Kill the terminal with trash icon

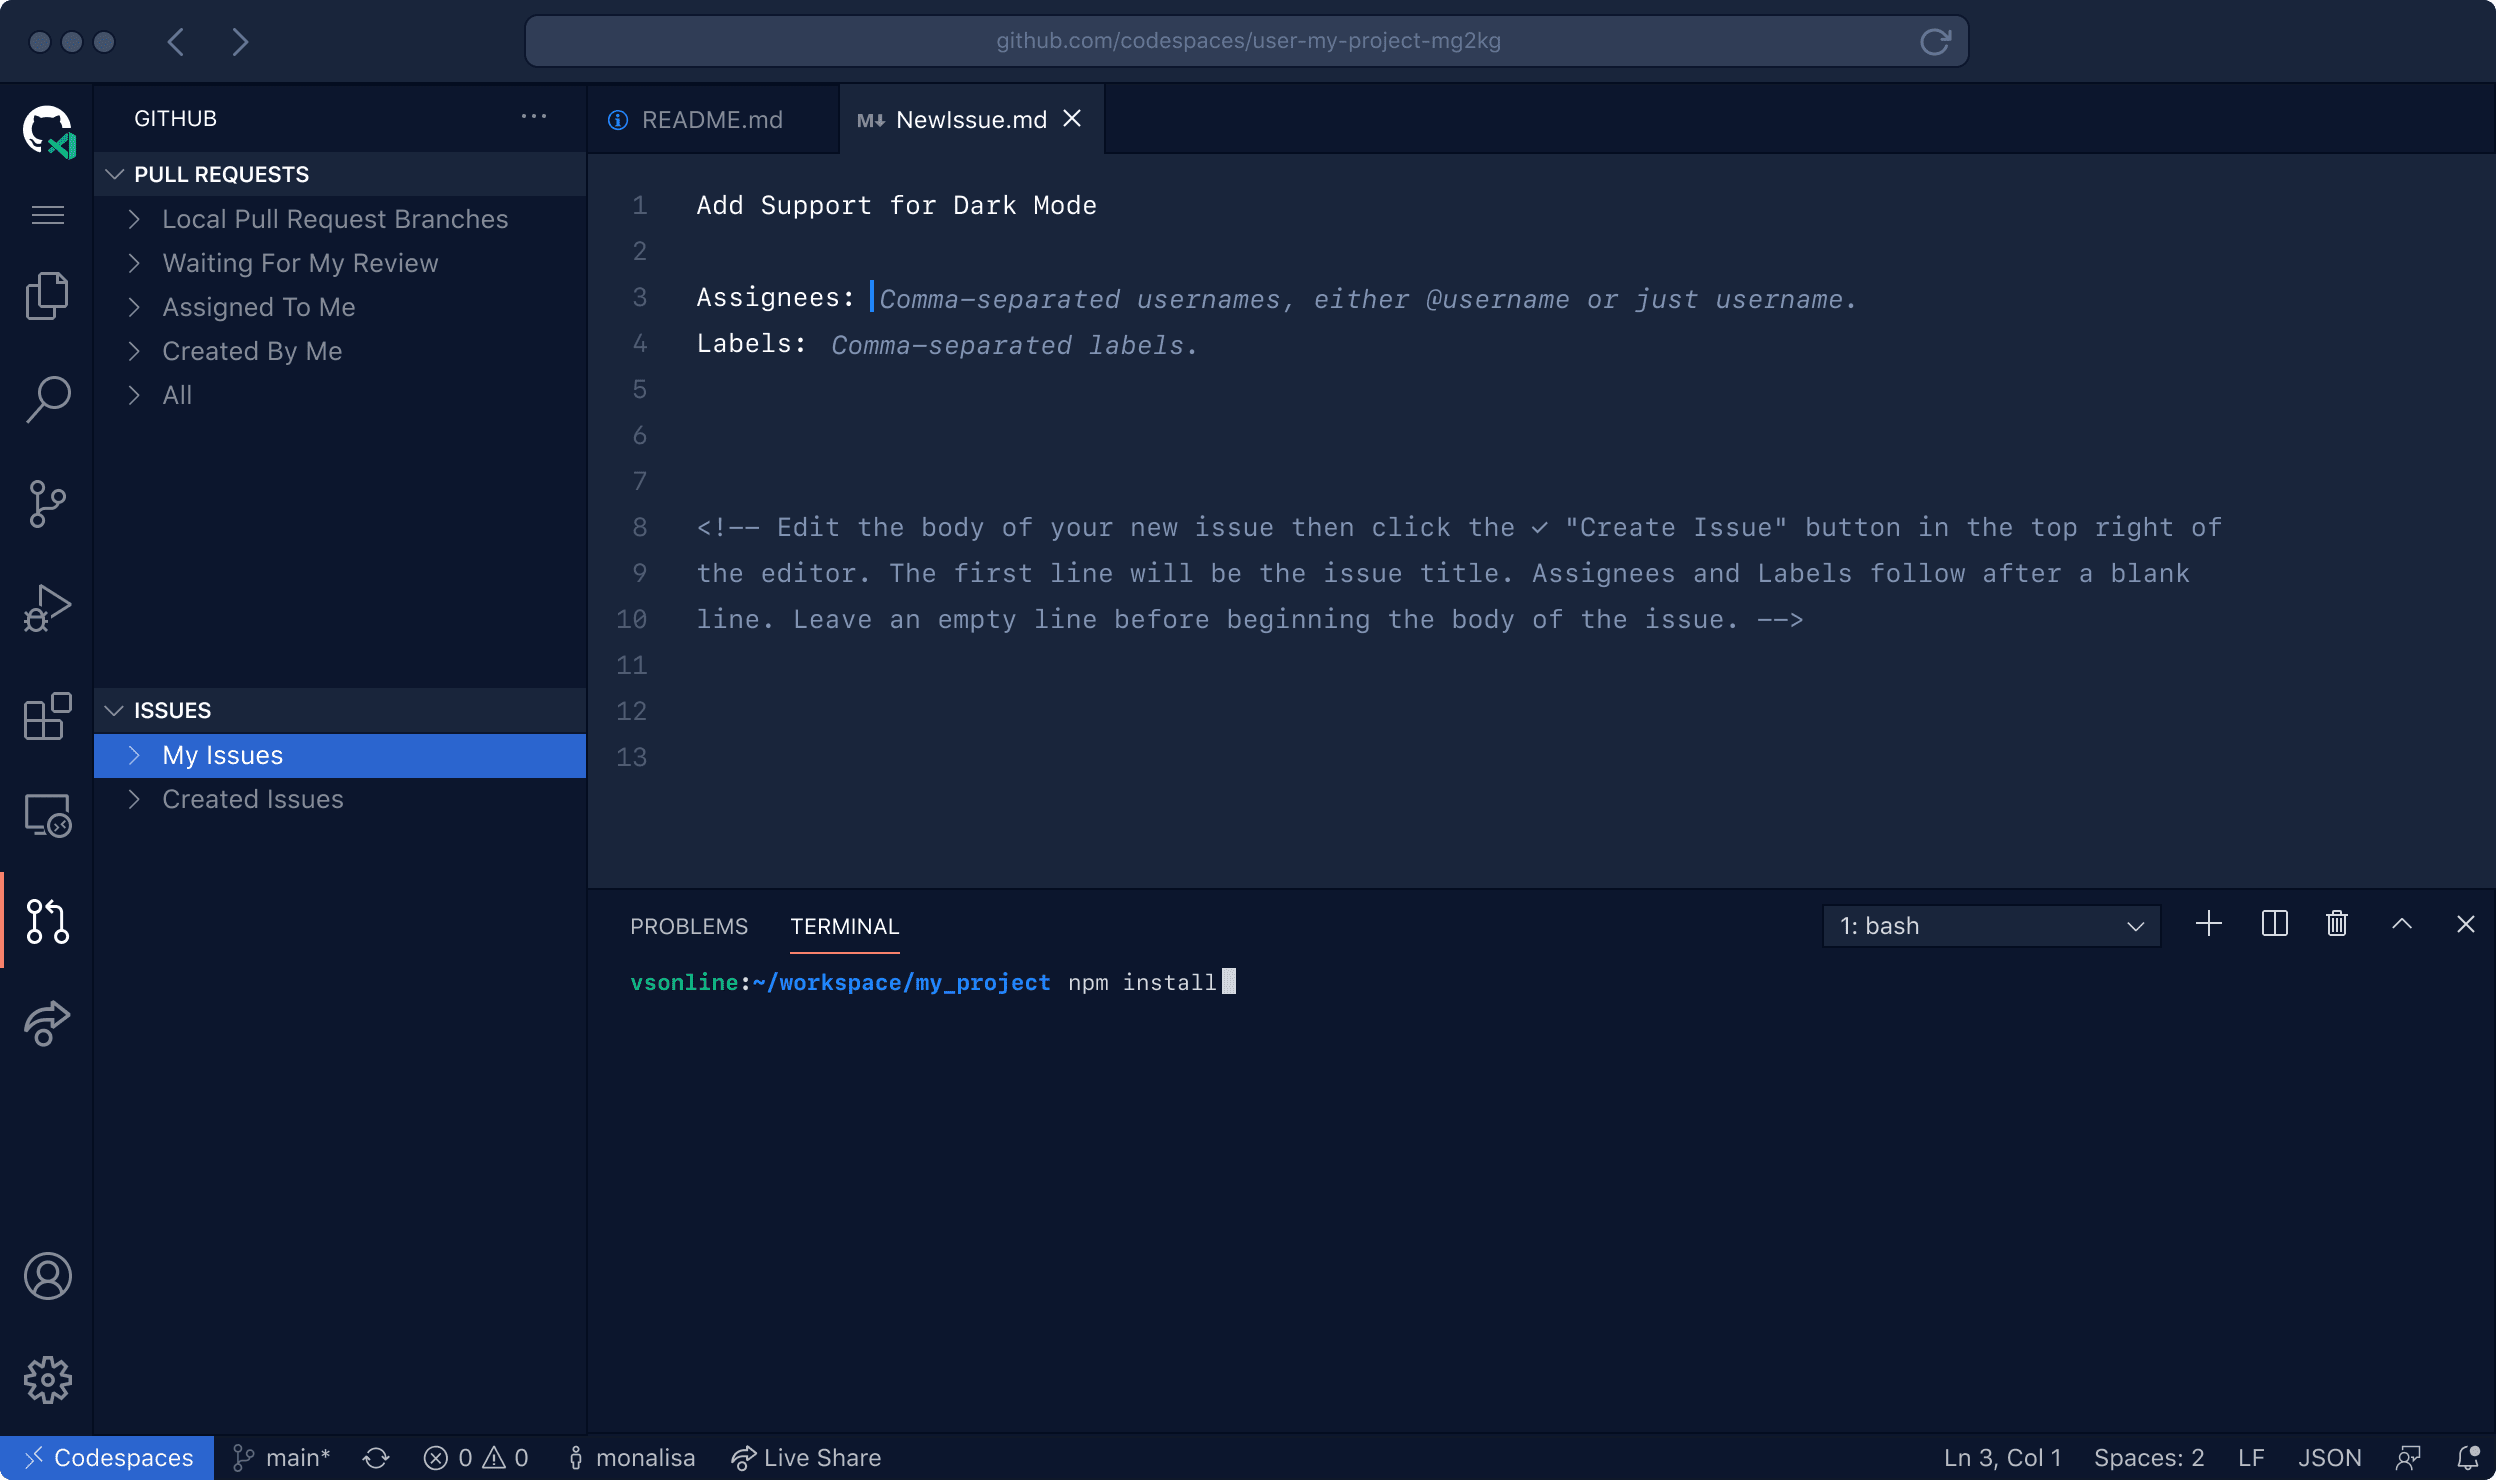coord(2336,924)
